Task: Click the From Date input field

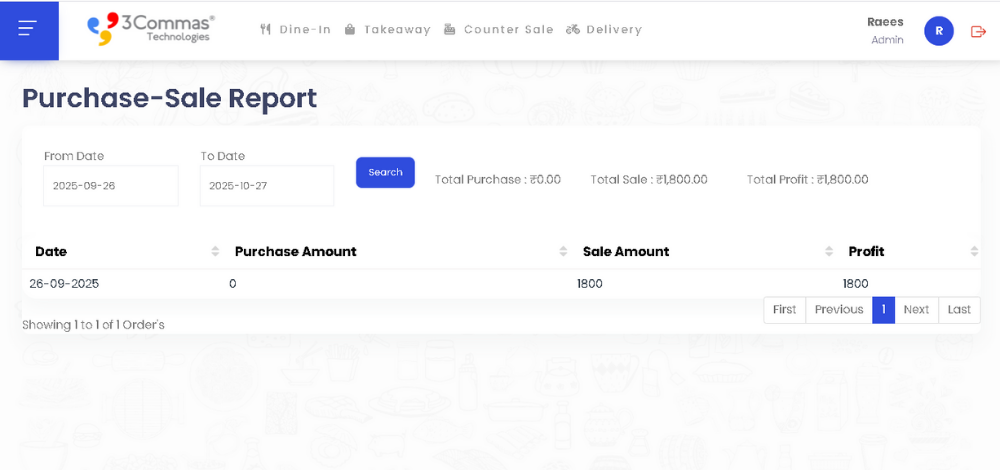Action: [110, 186]
